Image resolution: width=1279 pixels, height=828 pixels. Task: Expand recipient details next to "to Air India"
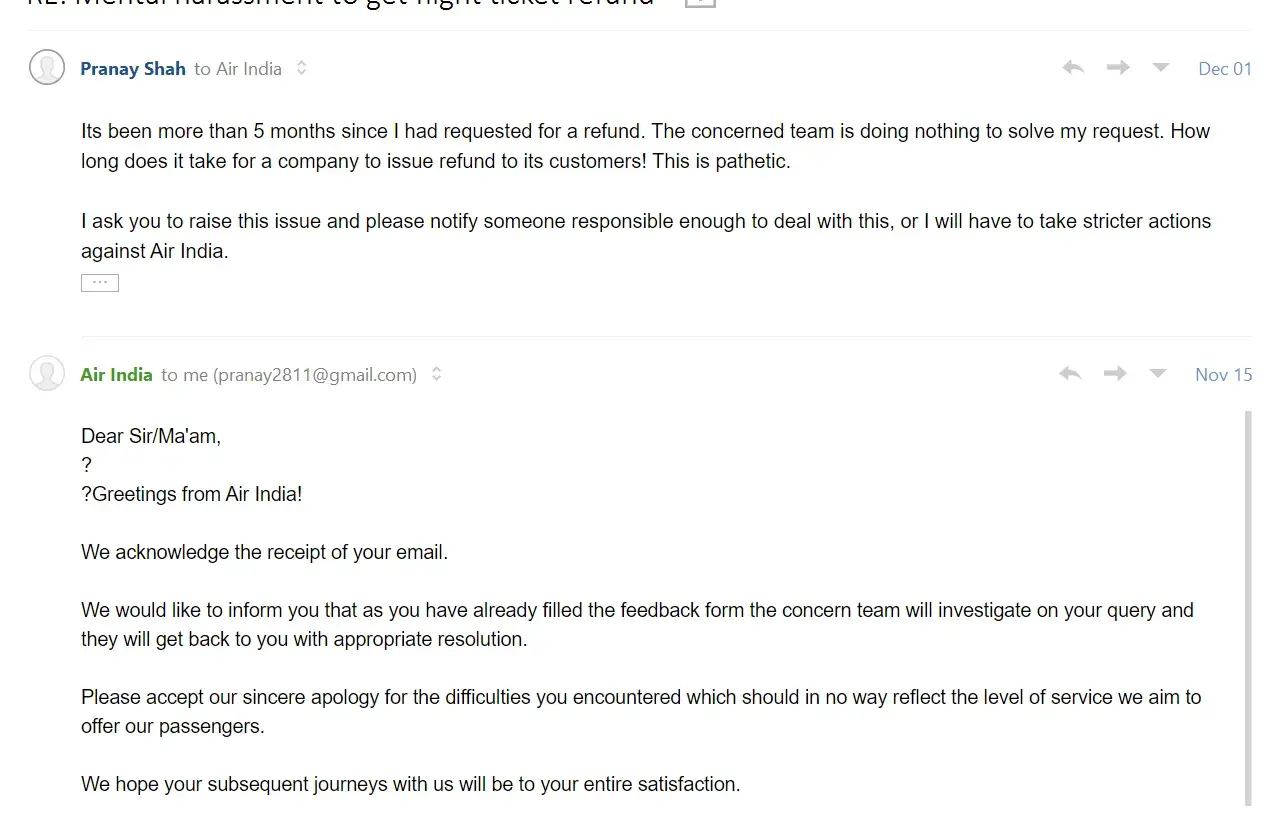(302, 69)
